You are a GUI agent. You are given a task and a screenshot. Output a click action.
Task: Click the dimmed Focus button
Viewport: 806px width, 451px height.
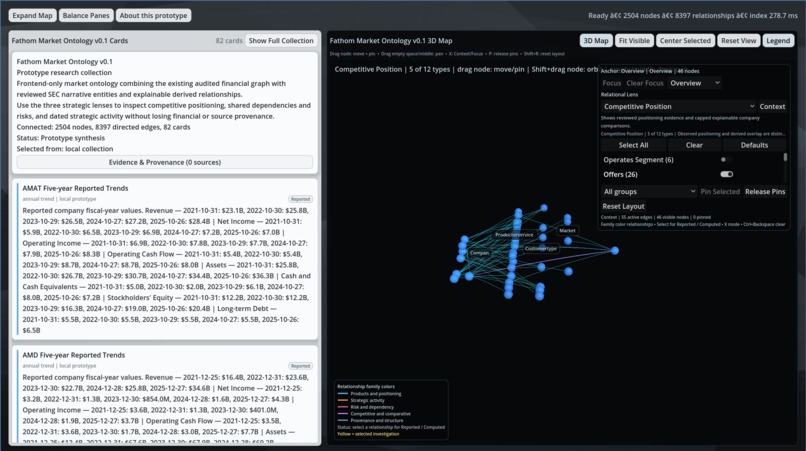(611, 83)
